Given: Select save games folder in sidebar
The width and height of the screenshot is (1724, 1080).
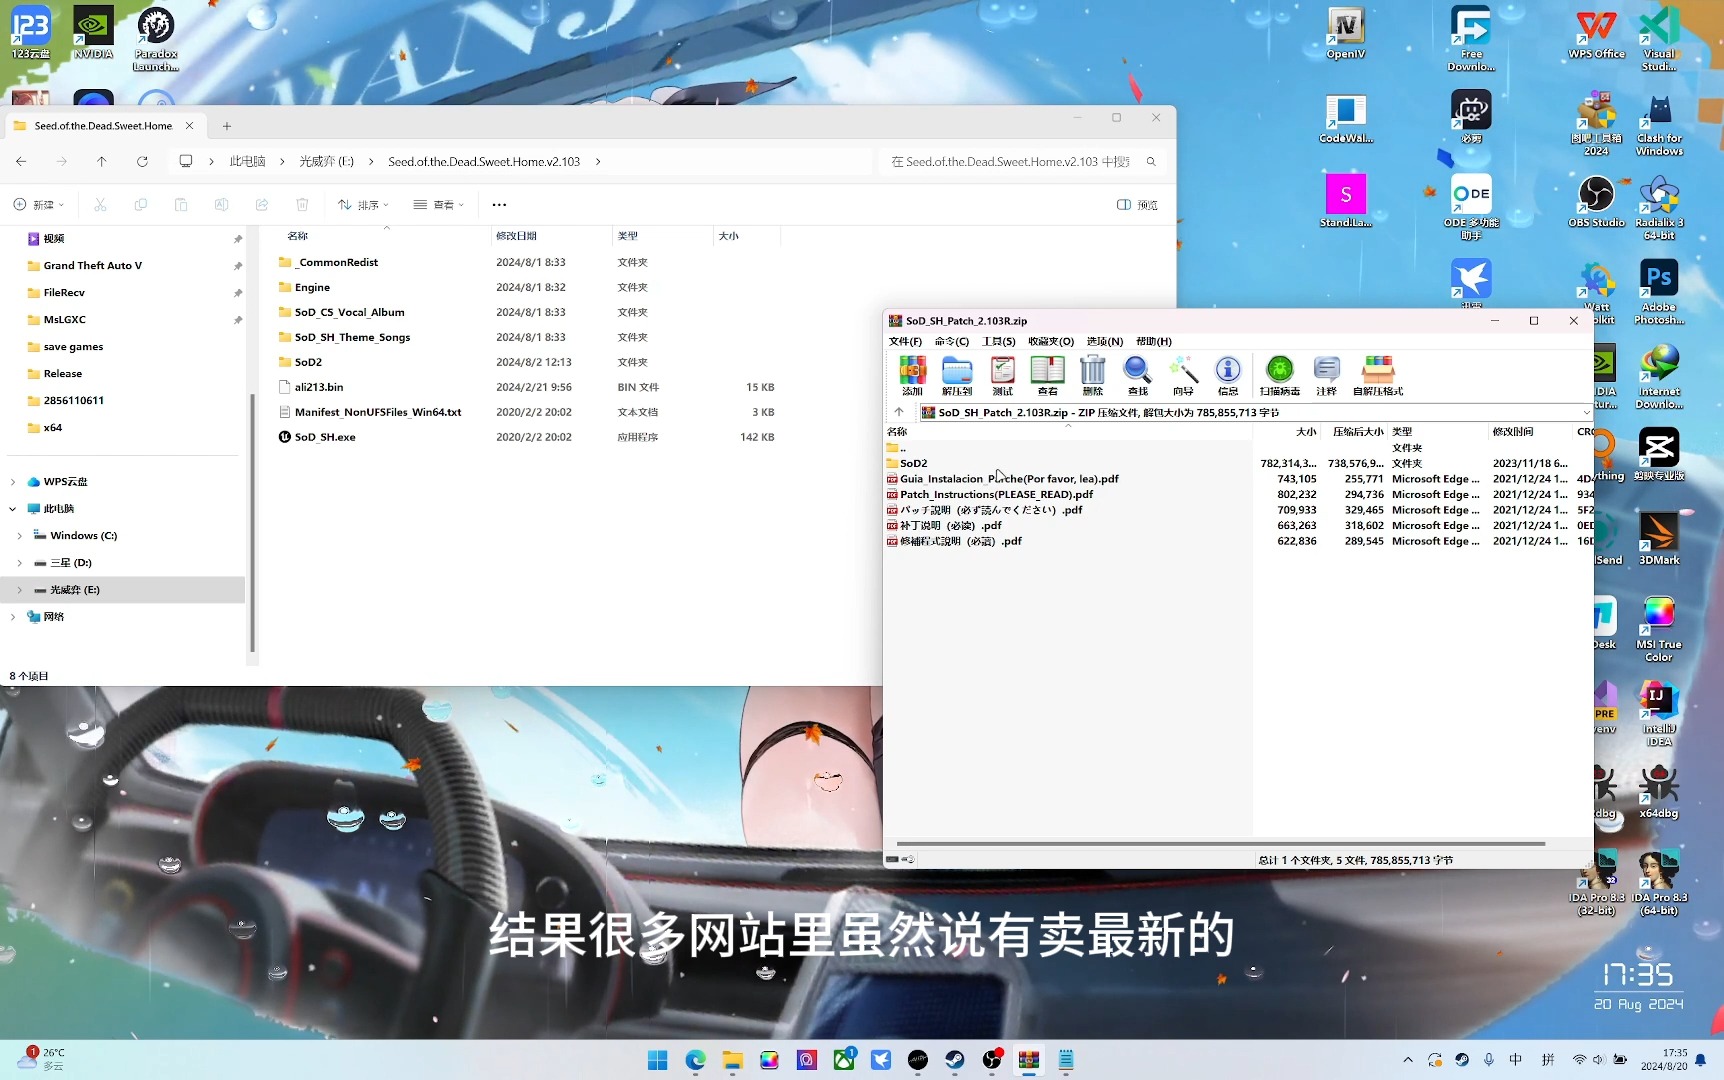Looking at the screenshot, I should [x=73, y=347].
